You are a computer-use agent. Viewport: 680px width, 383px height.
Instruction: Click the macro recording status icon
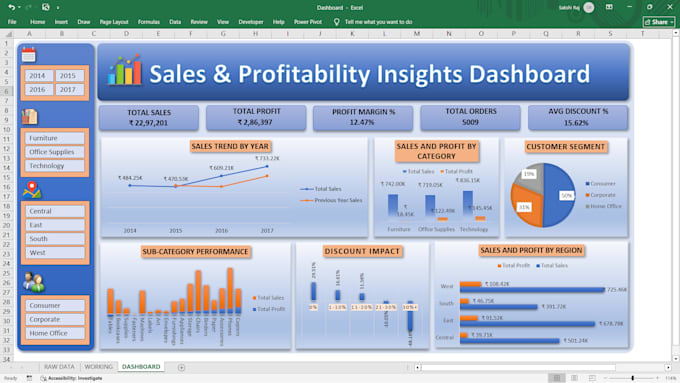coord(29,378)
